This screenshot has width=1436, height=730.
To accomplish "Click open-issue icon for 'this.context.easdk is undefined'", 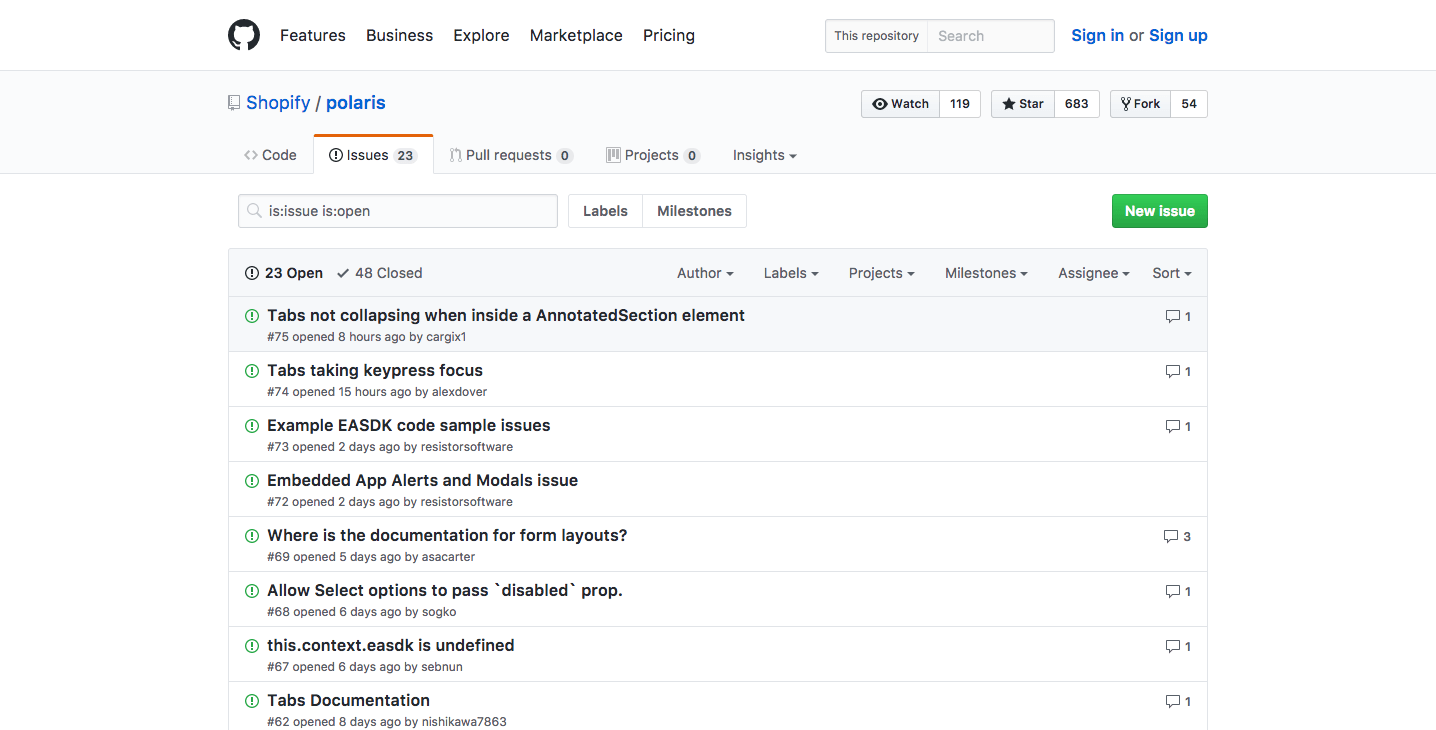I will (x=252, y=646).
